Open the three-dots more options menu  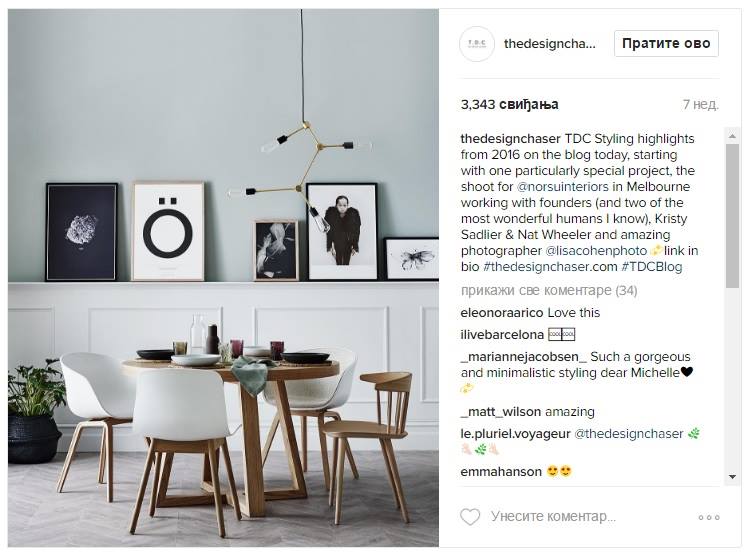pos(709,517)
